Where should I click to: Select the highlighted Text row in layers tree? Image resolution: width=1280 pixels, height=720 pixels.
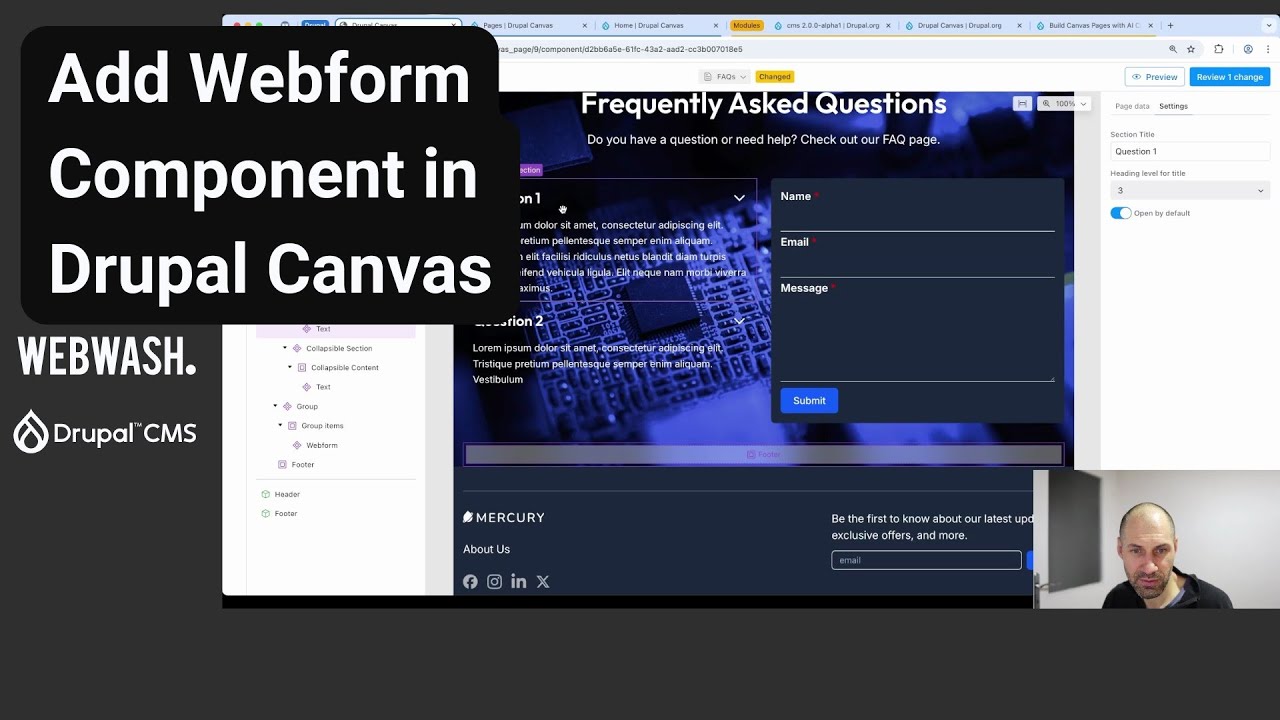point(336,329)
